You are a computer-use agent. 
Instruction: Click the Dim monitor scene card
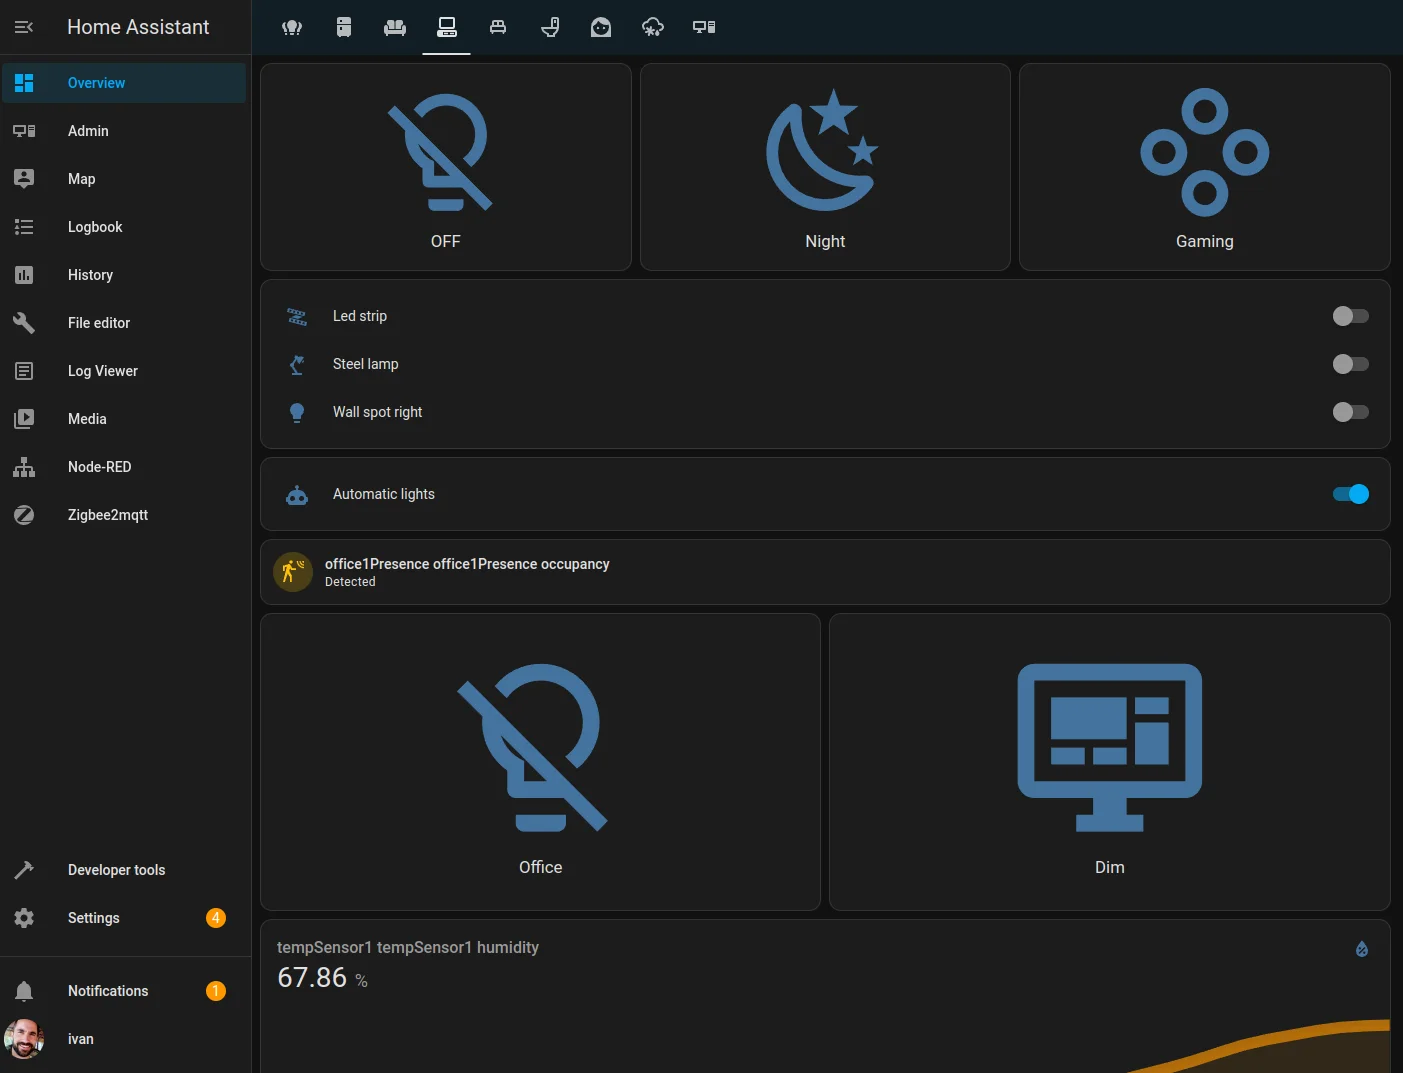click(x=1109, y=762)
